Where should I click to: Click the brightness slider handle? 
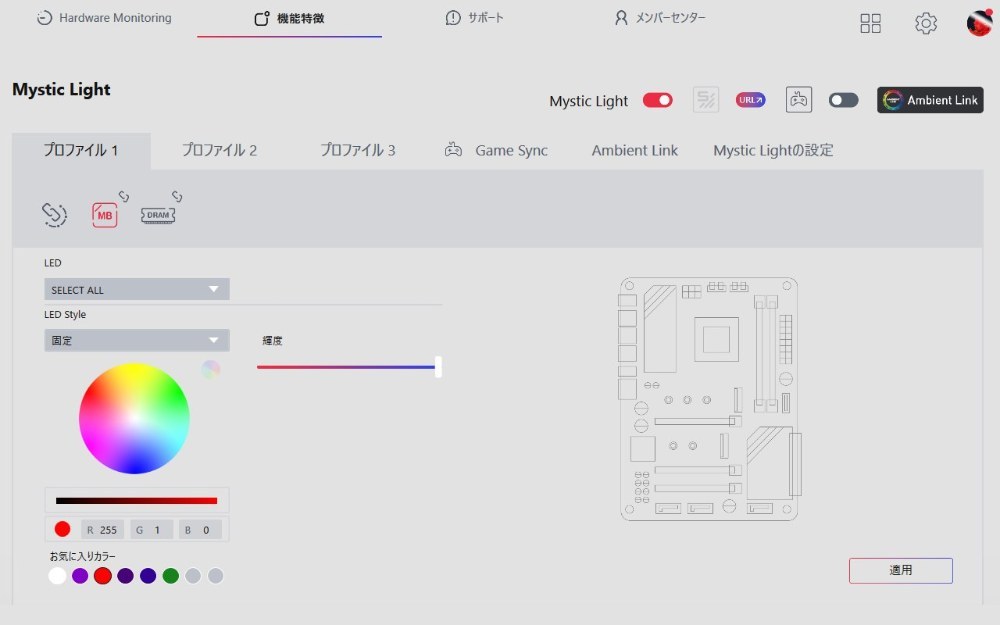tap(438, 367)
